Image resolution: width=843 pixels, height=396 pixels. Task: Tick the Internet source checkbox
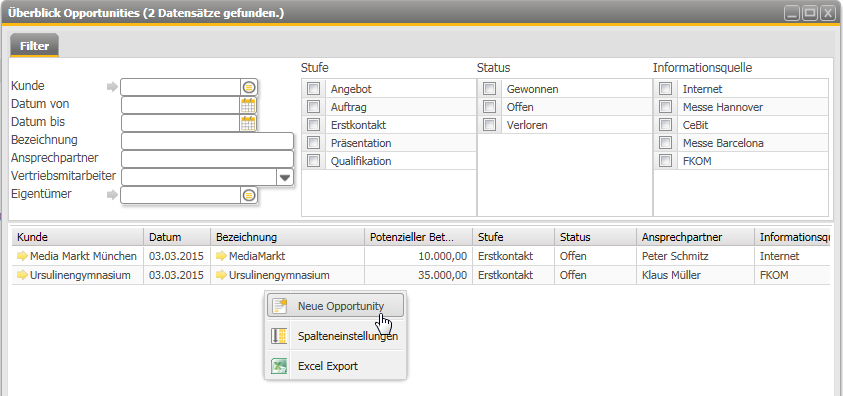(666, 89)
